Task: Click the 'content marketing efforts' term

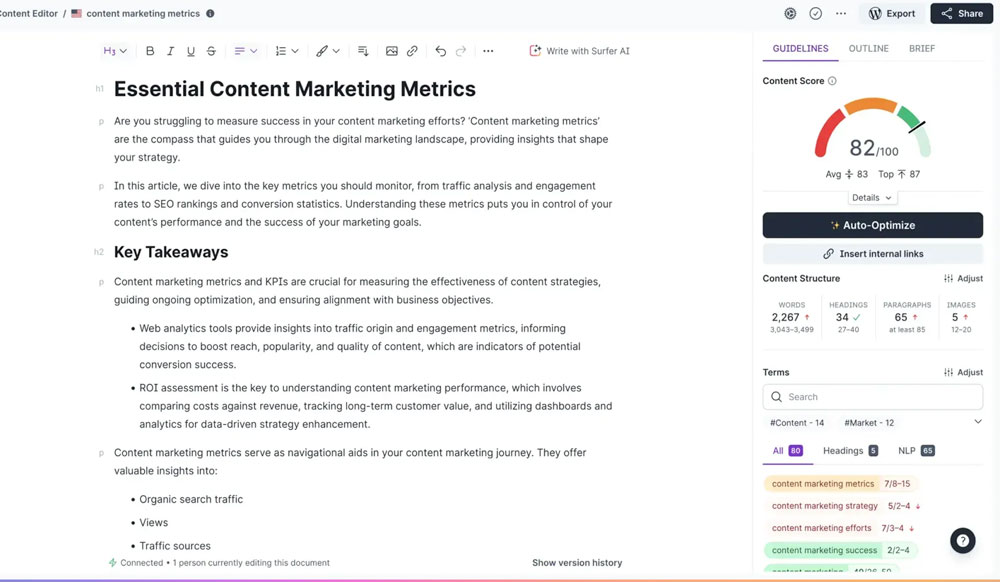Action: [x=842, y=528]
